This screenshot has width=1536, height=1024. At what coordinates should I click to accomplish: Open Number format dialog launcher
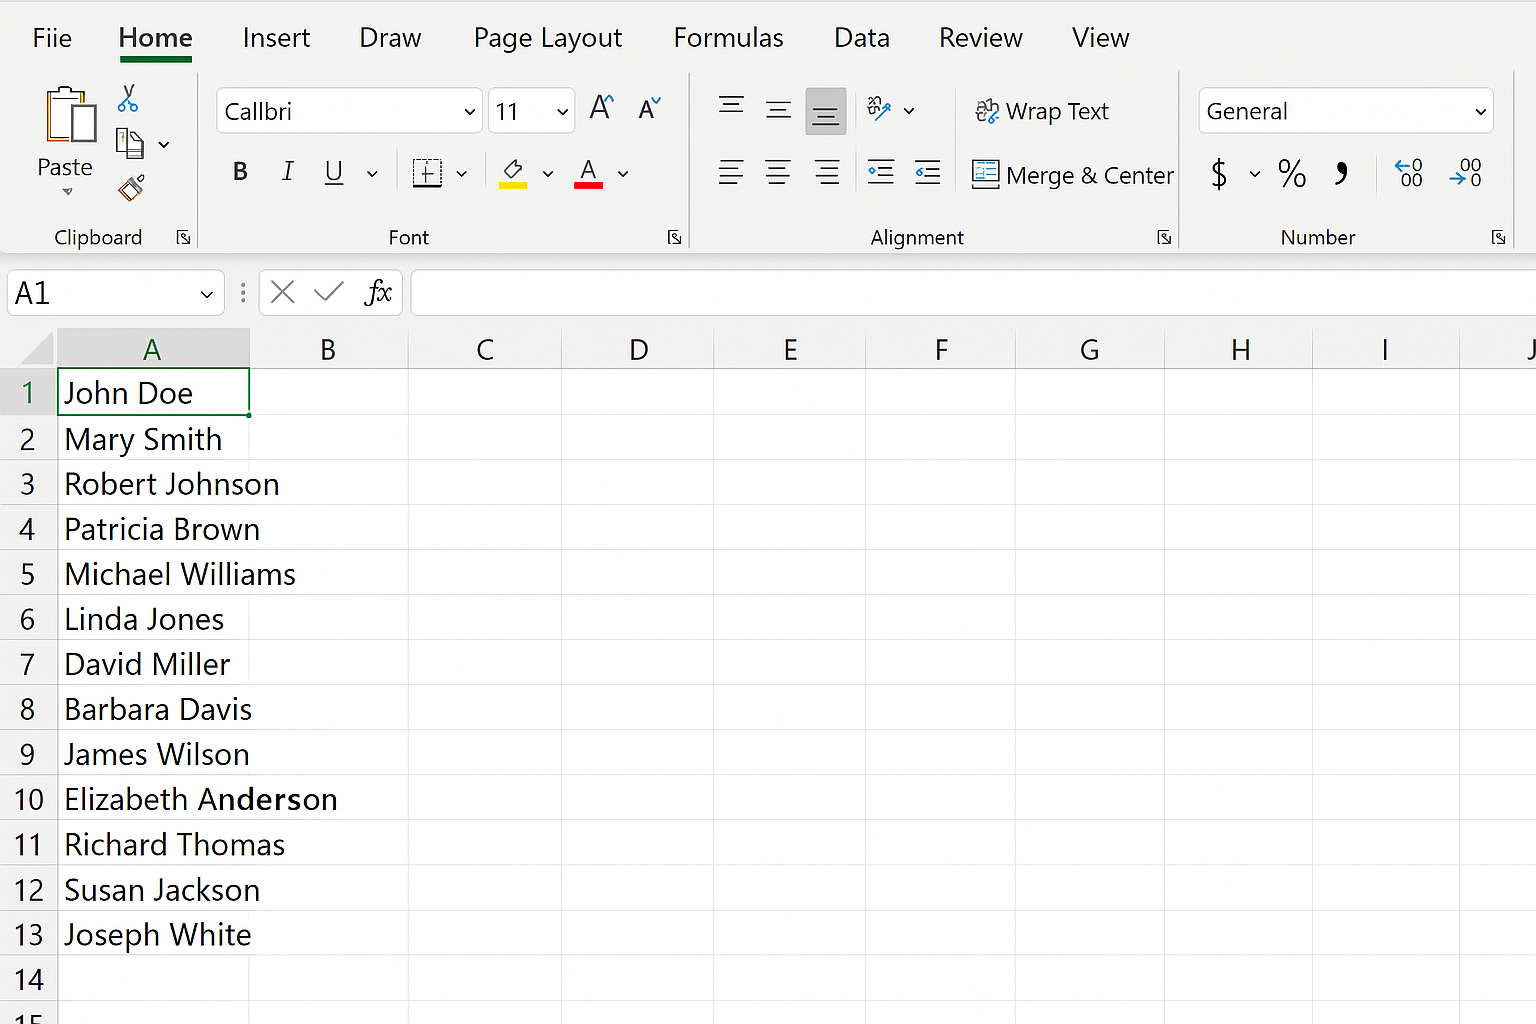tap(1498, 237)
